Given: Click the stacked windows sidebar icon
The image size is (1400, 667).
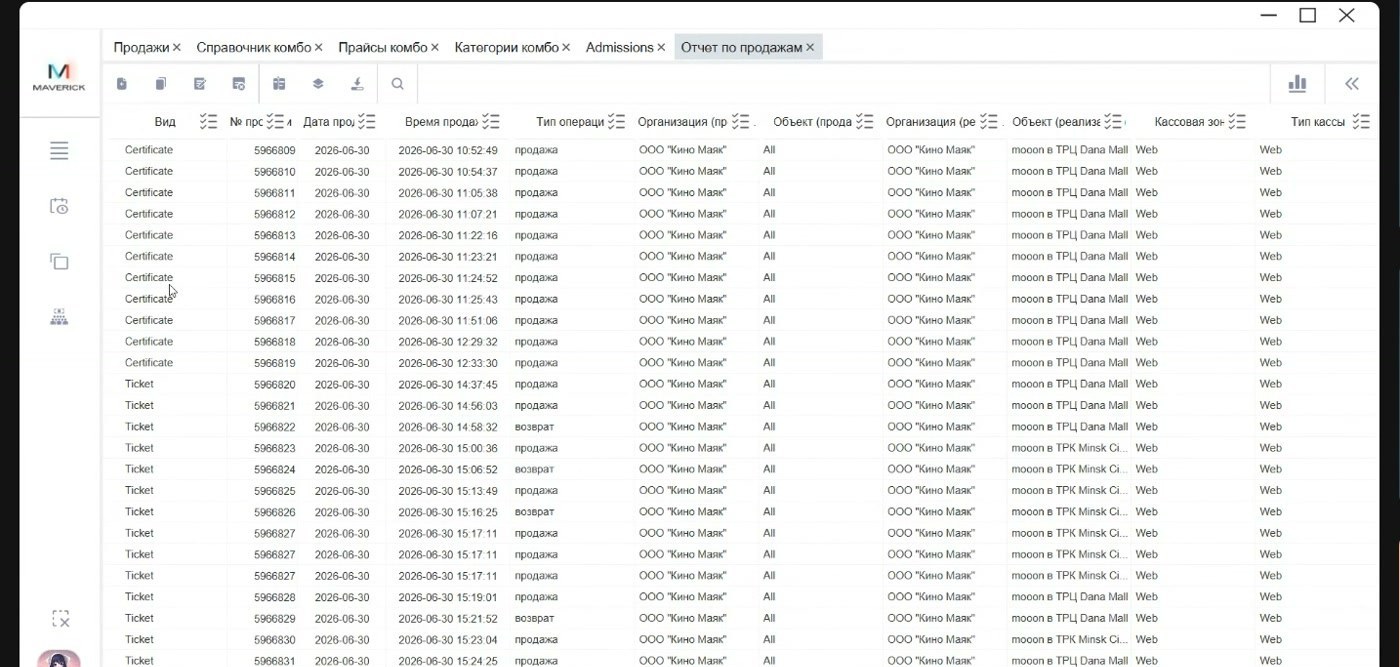Looking at the screenshot, I should coord(59,262).
